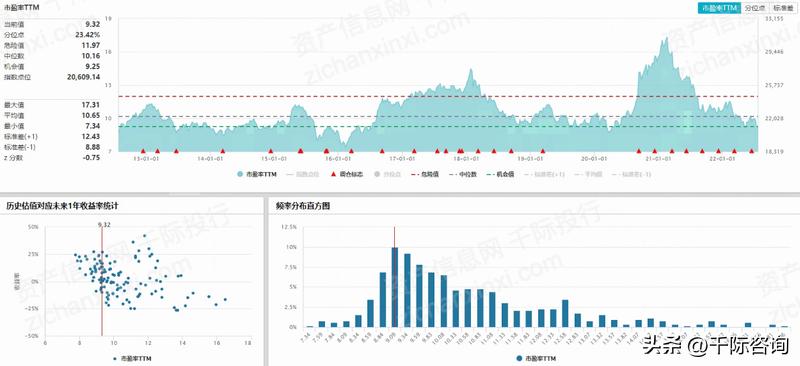Enable the greyed 标准差(-1) legend item

point(631,174)
